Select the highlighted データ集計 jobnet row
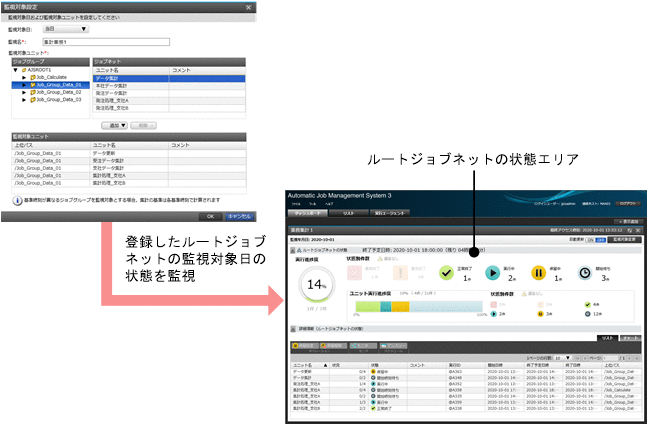This screenshot has height=425, width=648. coord(169,78)
